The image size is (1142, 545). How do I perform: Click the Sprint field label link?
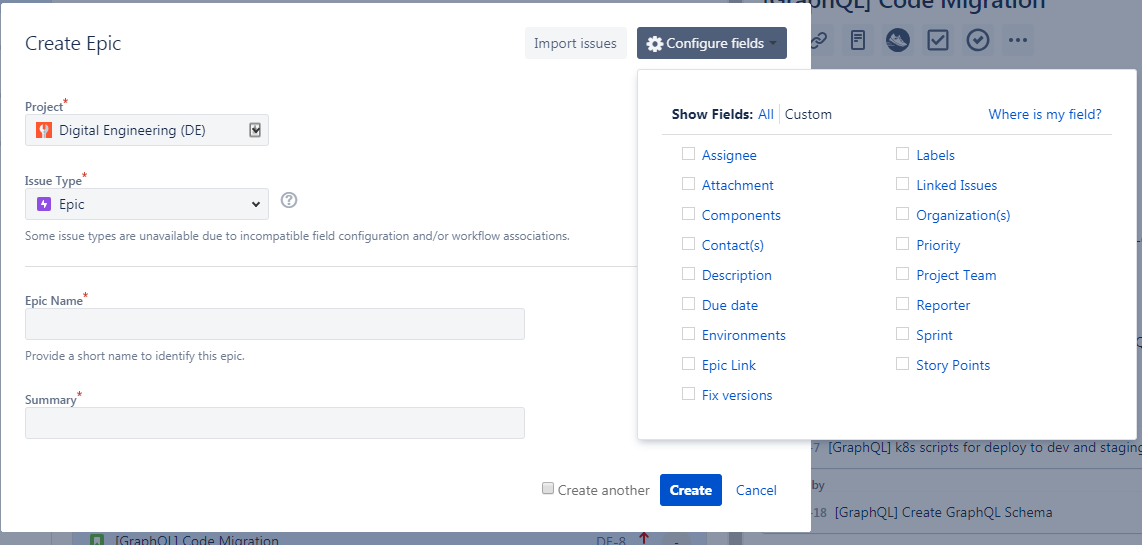tap(934, 335)
